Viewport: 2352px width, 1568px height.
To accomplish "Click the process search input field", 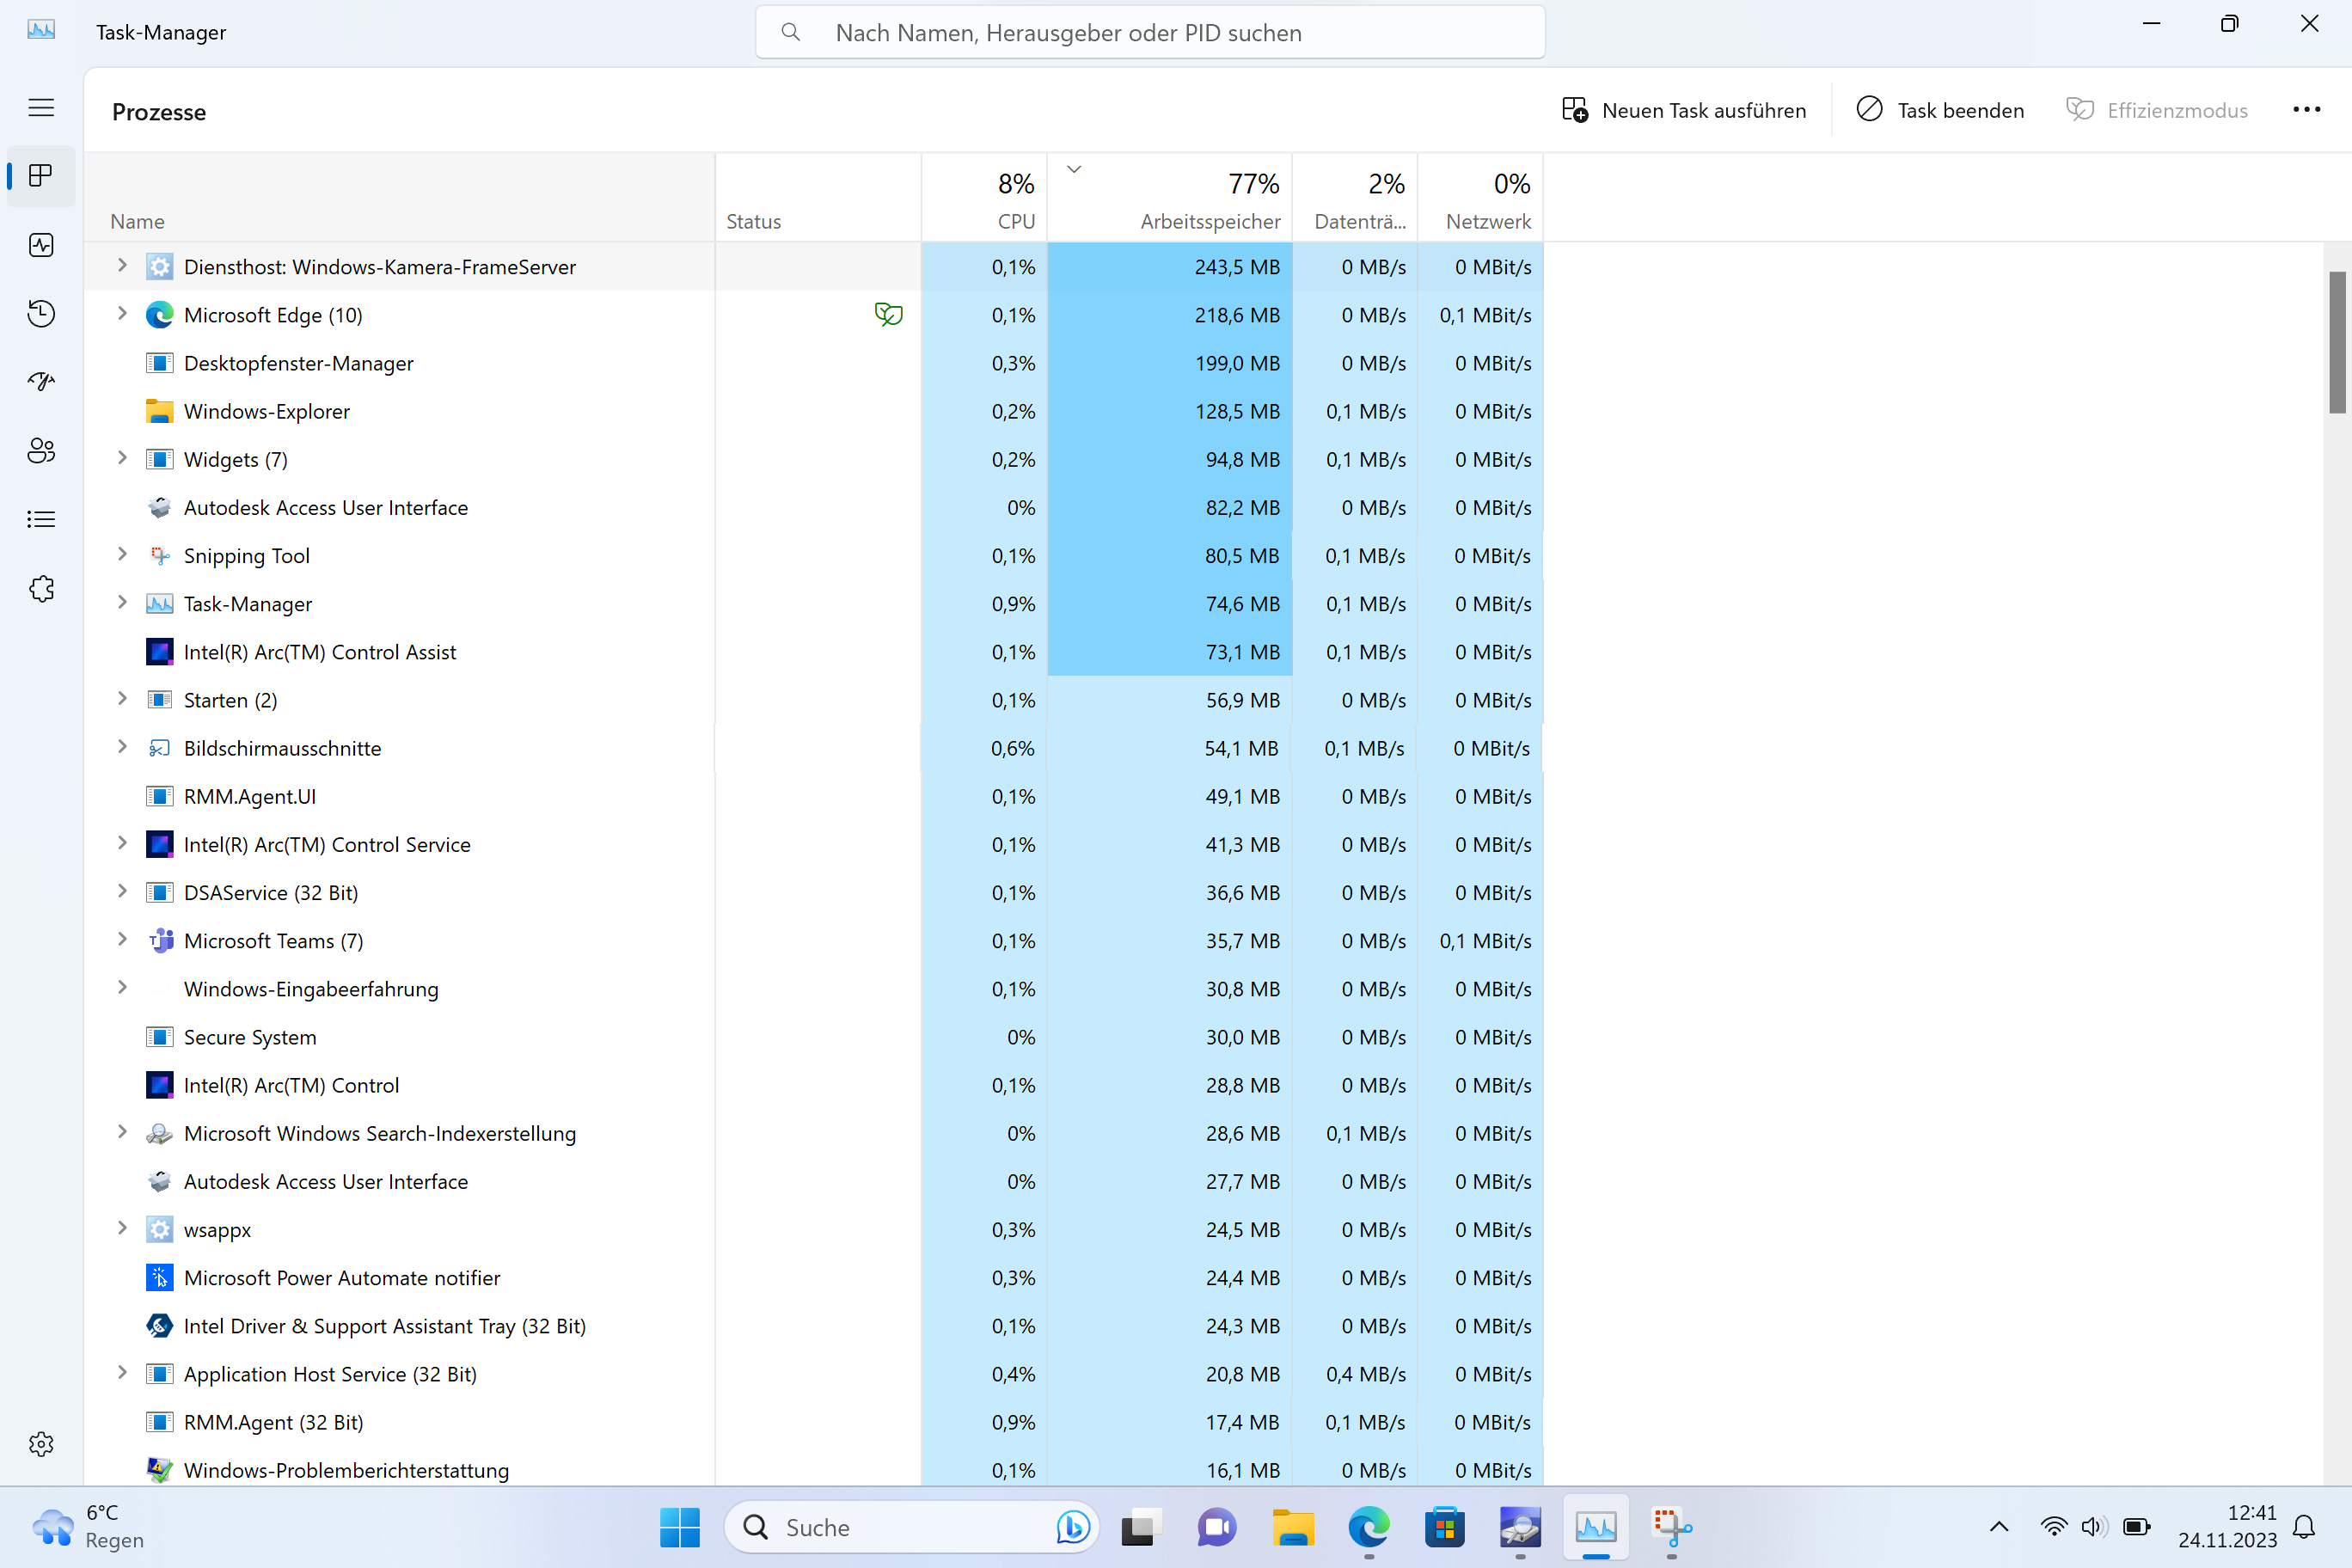I will click(1150, 33).
